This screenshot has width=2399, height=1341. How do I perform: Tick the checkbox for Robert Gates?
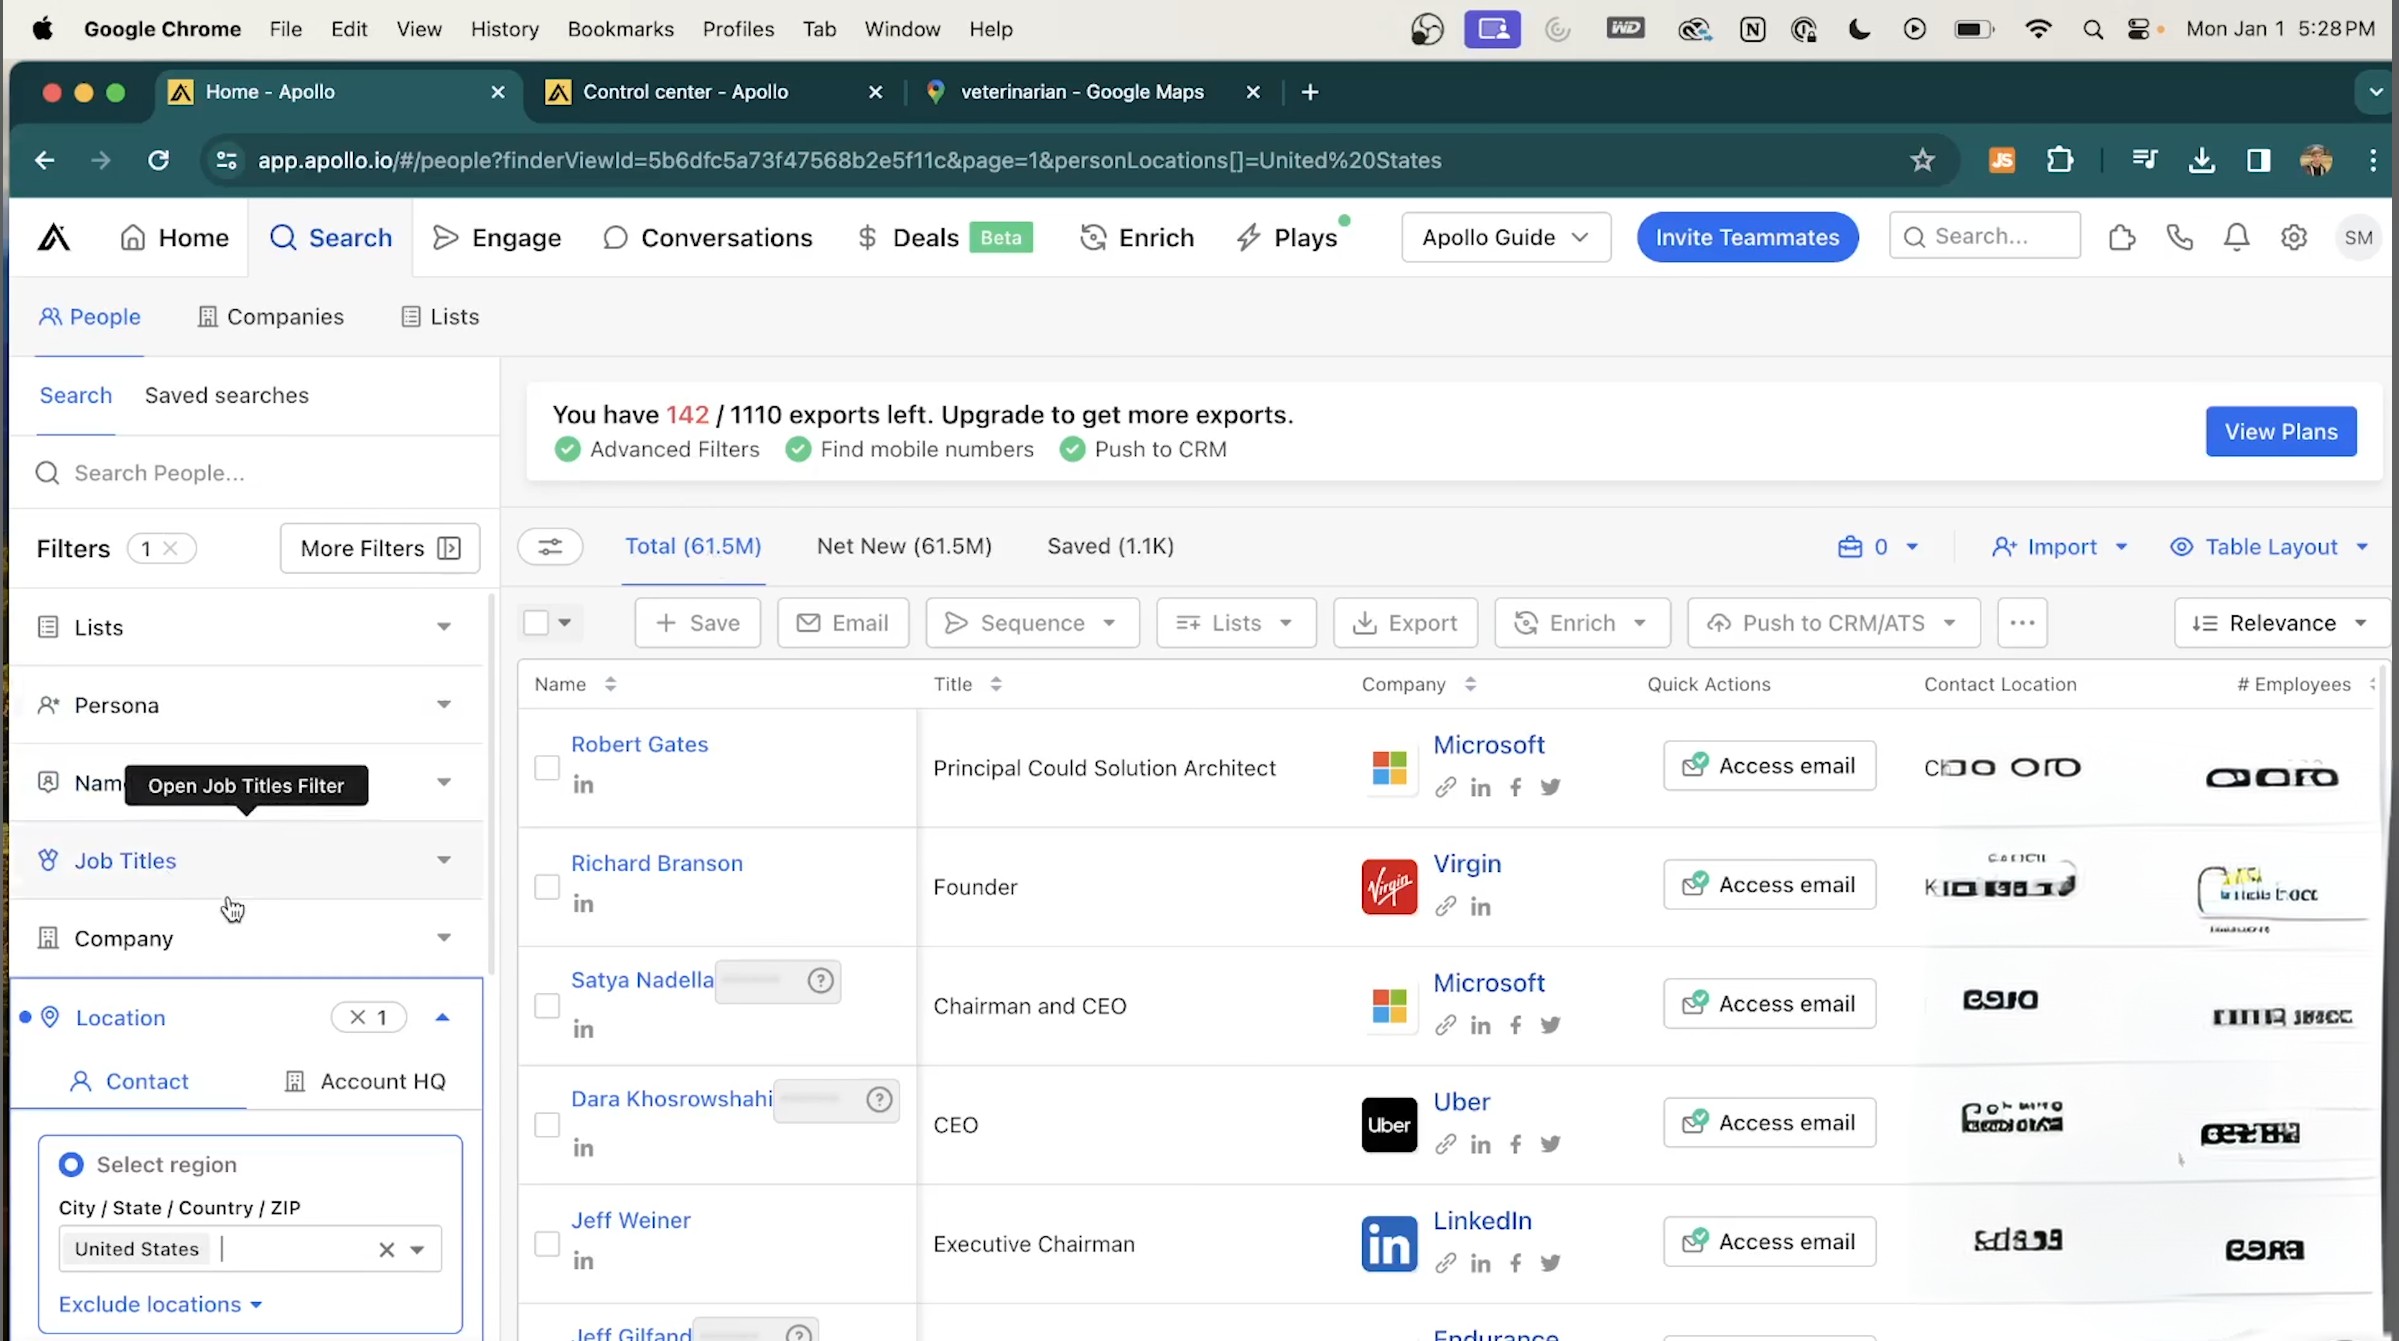547,768
